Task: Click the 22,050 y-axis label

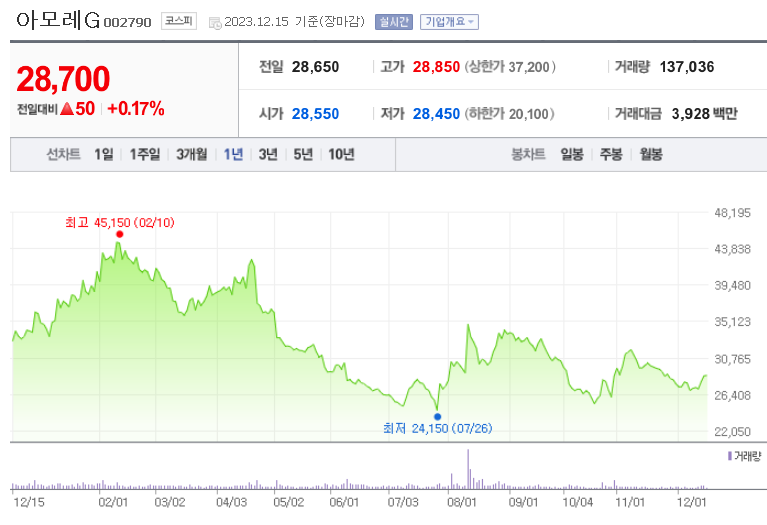Action: pos(732,432)
